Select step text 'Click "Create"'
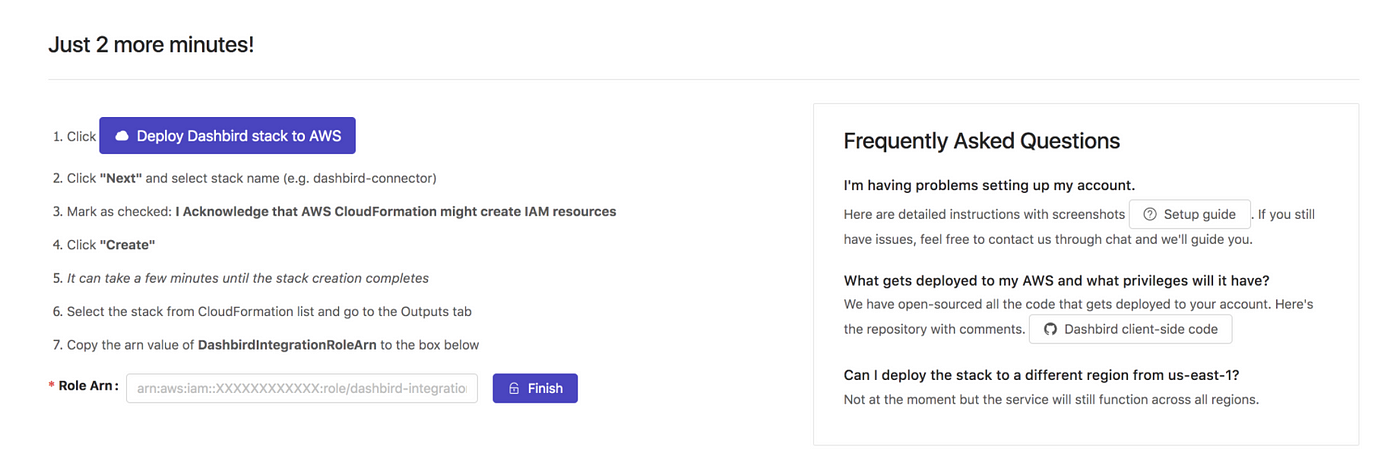 pyautogui.click(x=111, y=245)
